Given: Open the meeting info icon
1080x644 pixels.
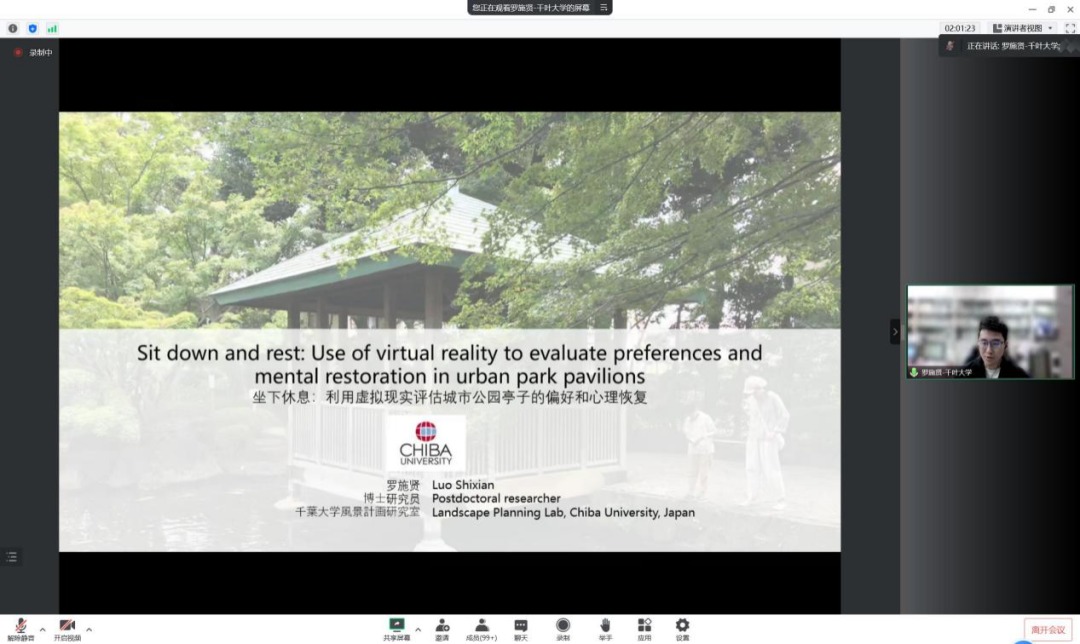Looking at the screenshot, I should click(x=13, y=28).
